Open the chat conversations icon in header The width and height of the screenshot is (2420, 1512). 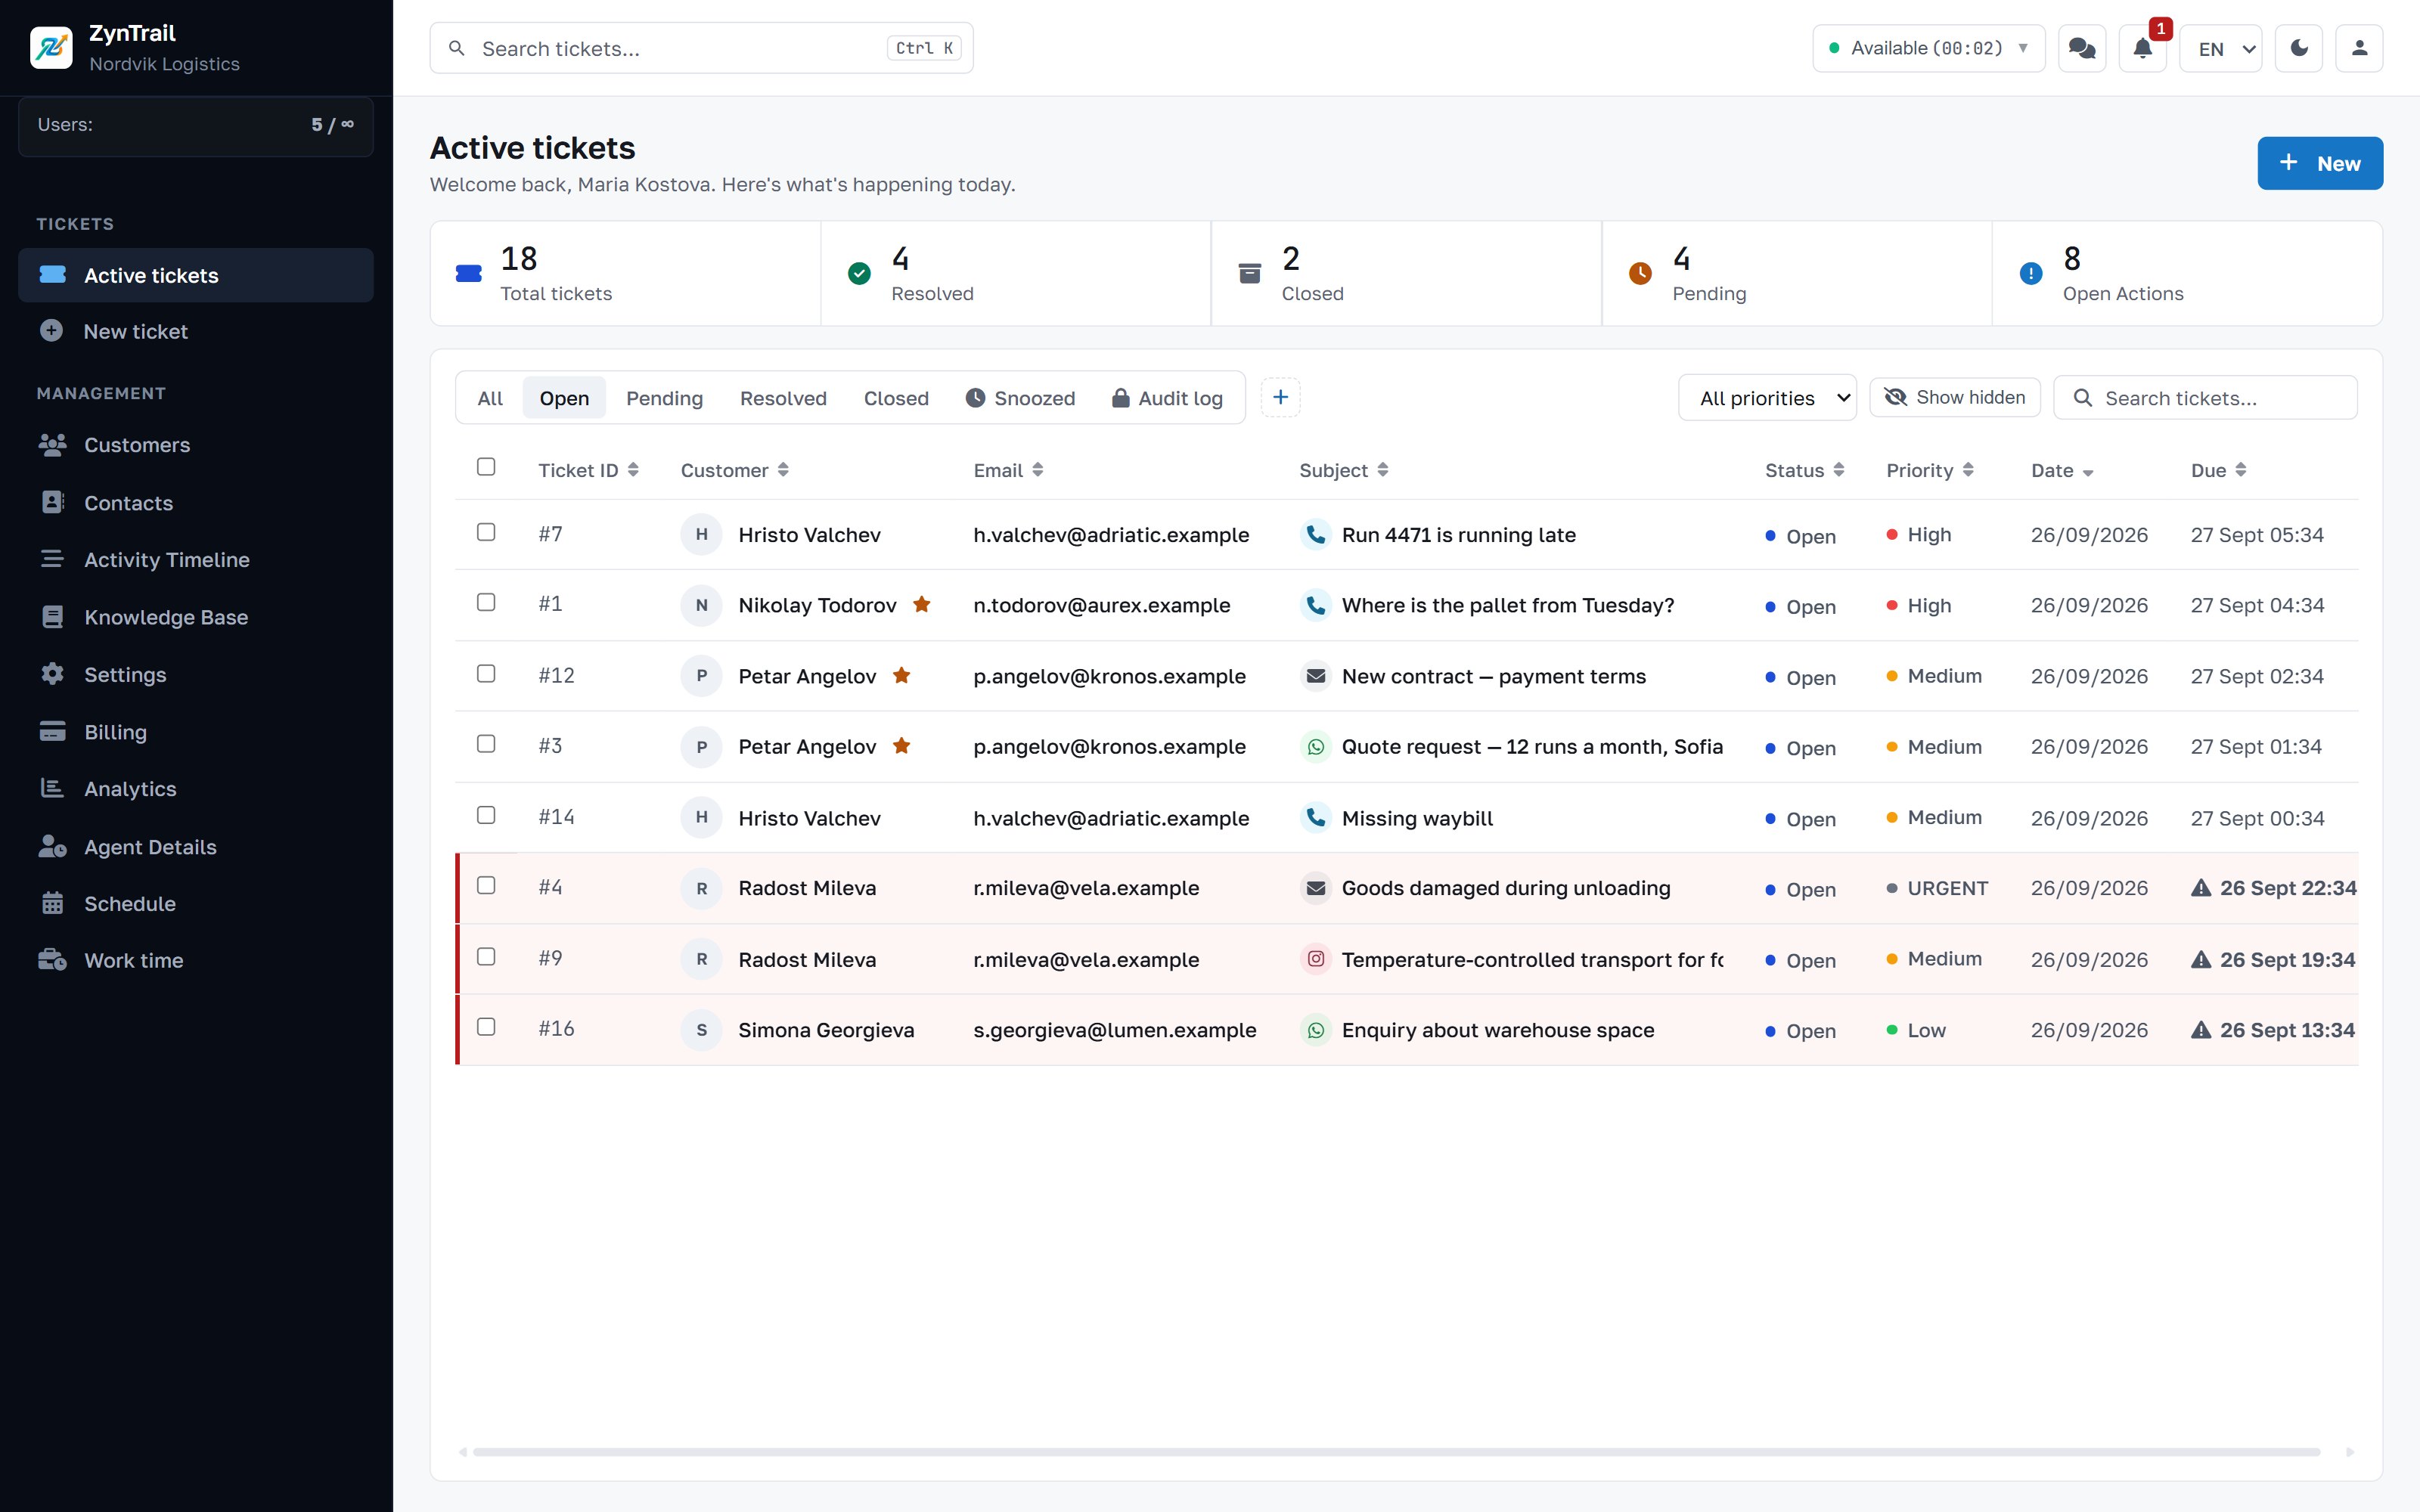[x=2082, y=48]
